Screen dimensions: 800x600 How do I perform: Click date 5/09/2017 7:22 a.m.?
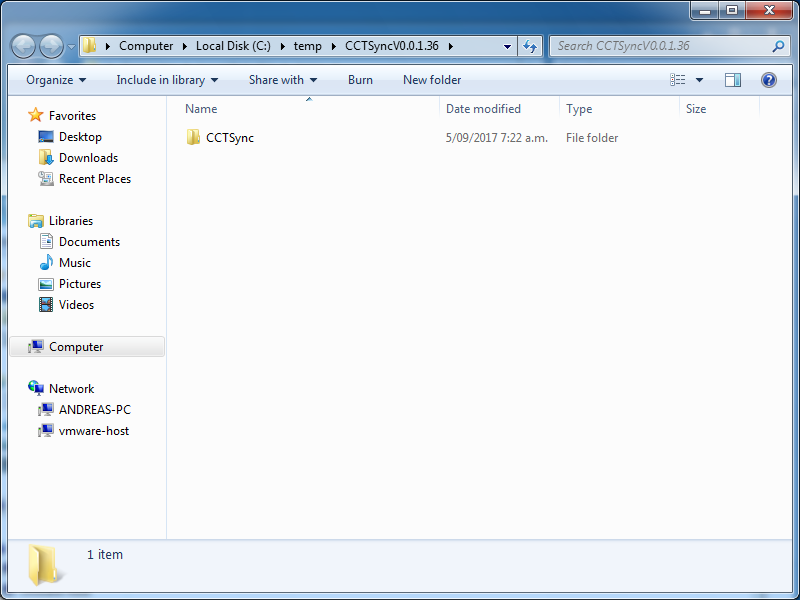coord(496,138)
